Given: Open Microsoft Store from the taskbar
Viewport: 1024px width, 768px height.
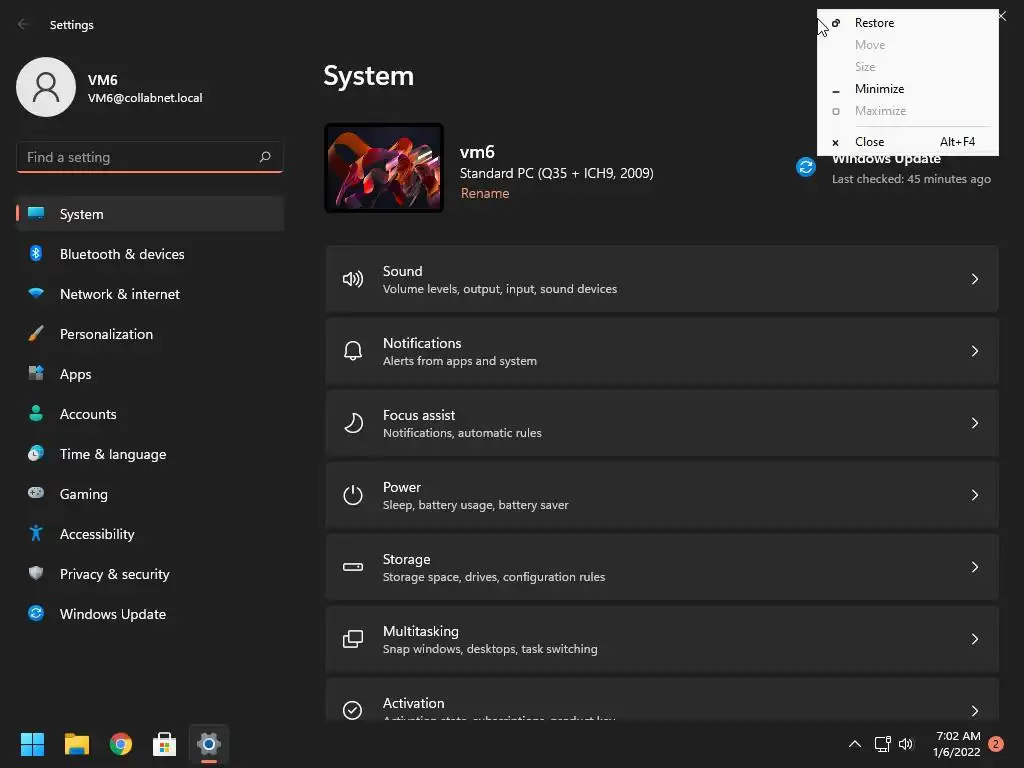Looking at the screenshot, I should [x=165, y=744].
